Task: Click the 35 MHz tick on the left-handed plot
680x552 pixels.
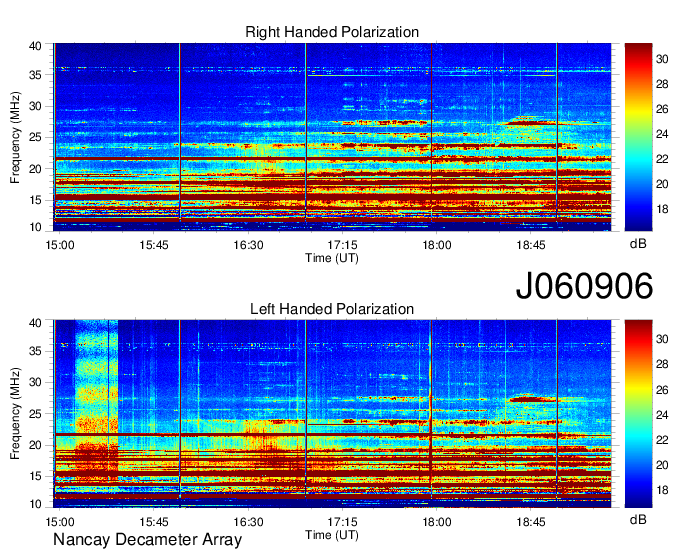Action: (x=35, y=351)
